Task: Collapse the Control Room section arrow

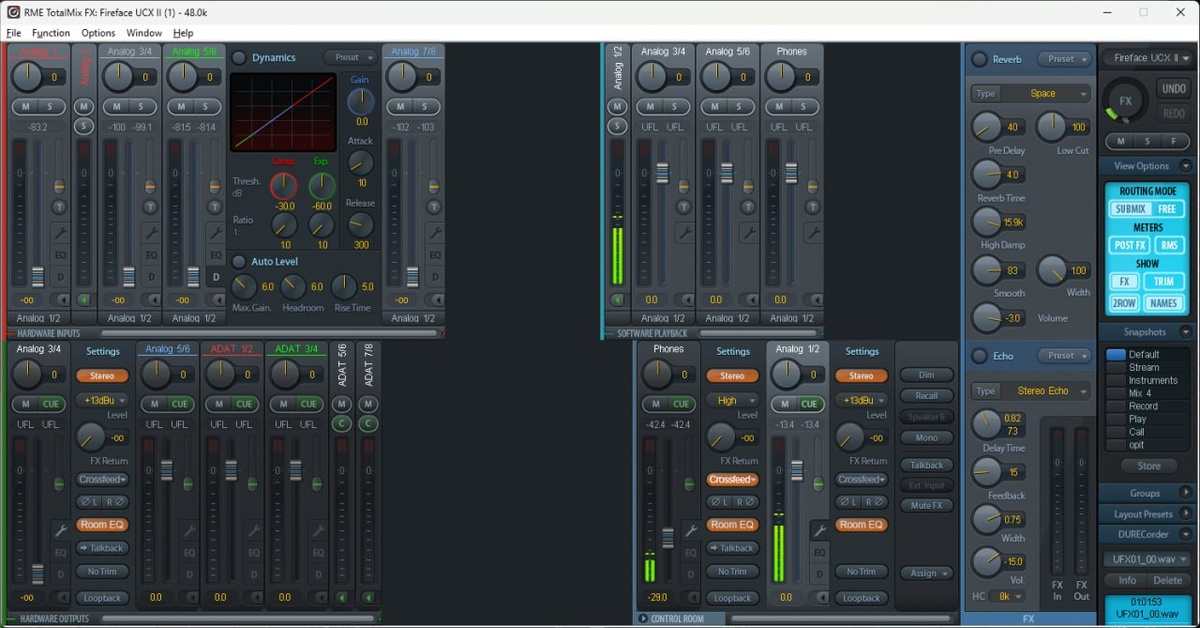Action: 643,619
